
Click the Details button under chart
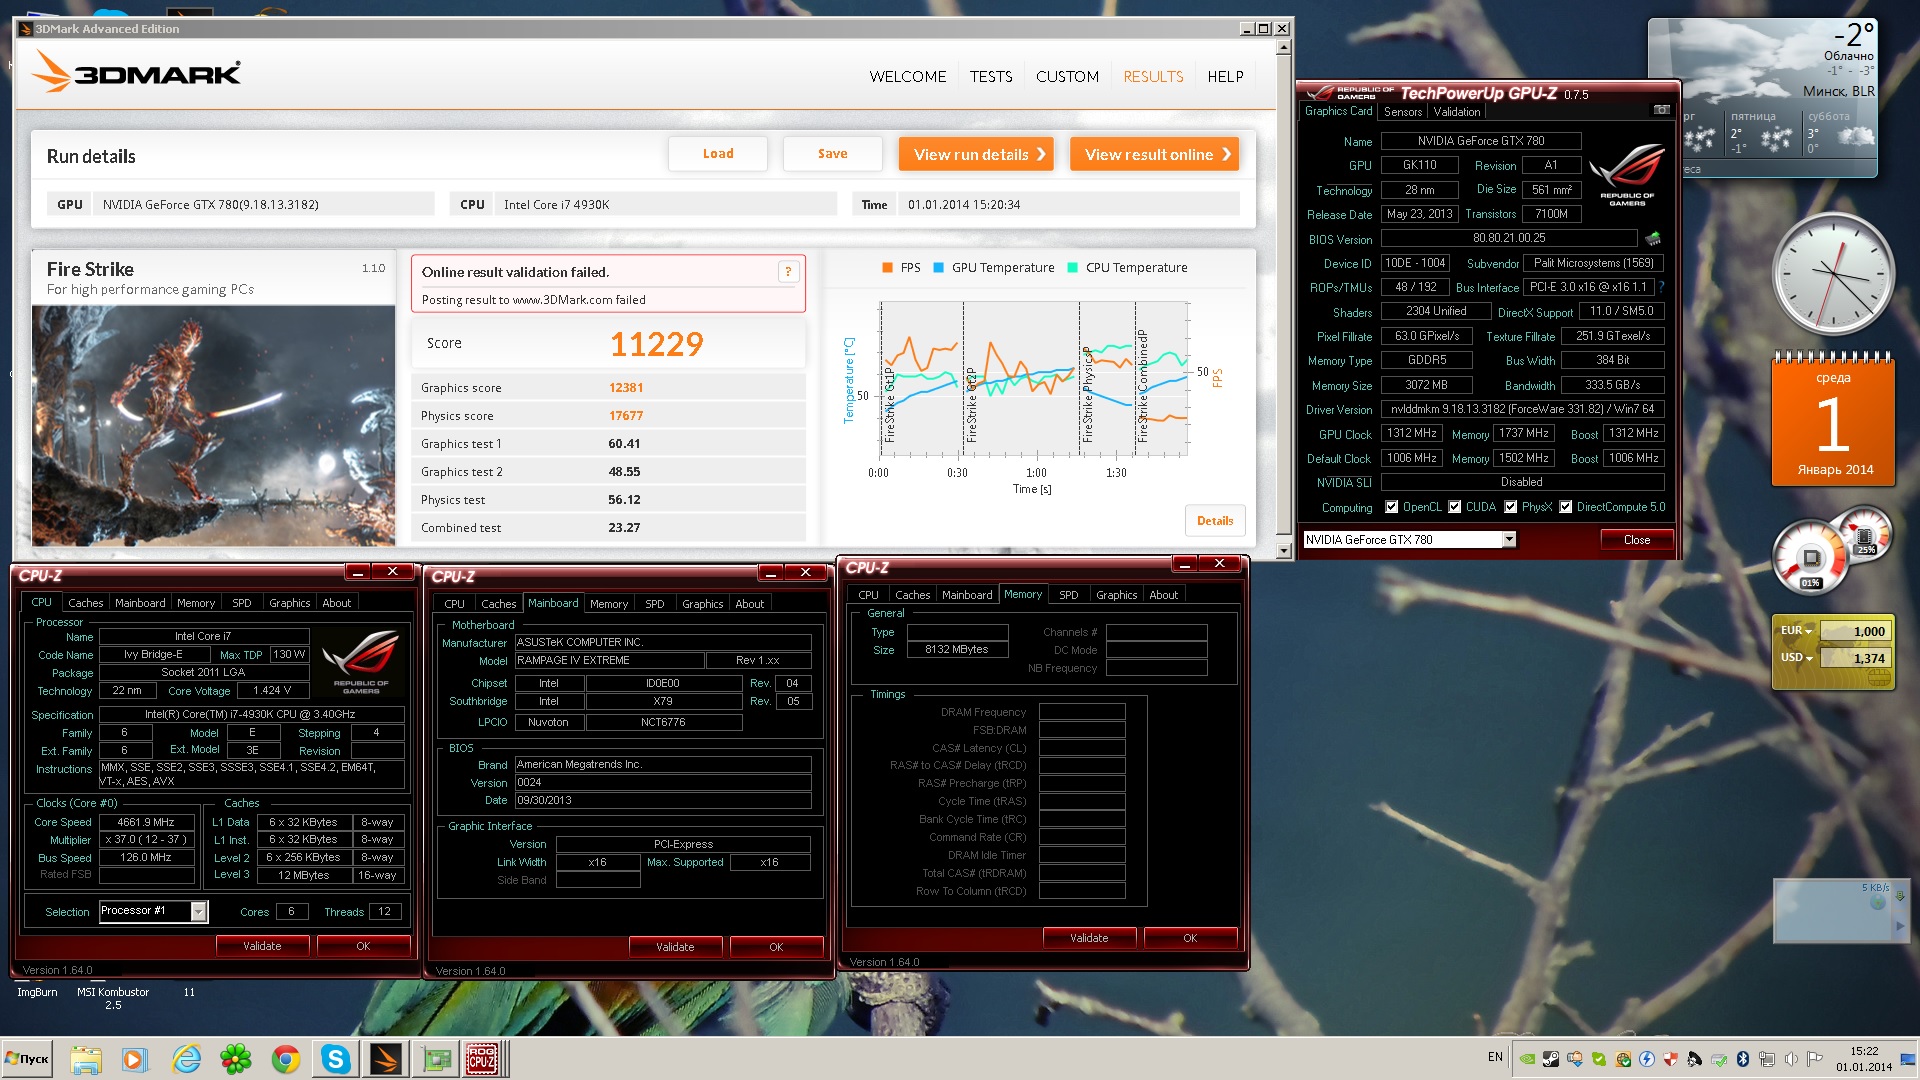(x=1214, y=521)
